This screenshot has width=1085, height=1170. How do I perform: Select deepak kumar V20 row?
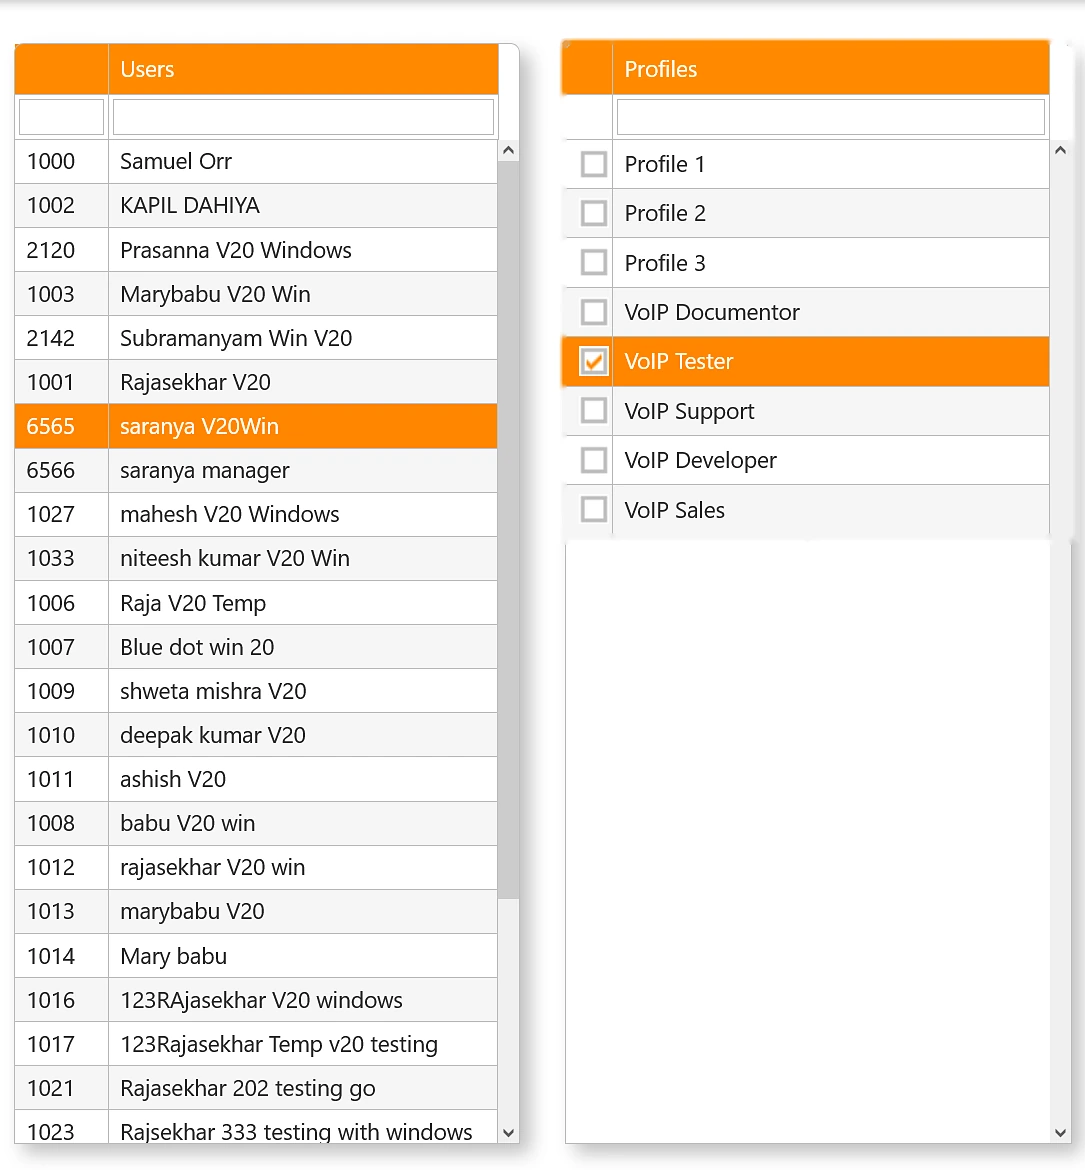[x=256, y=735]
